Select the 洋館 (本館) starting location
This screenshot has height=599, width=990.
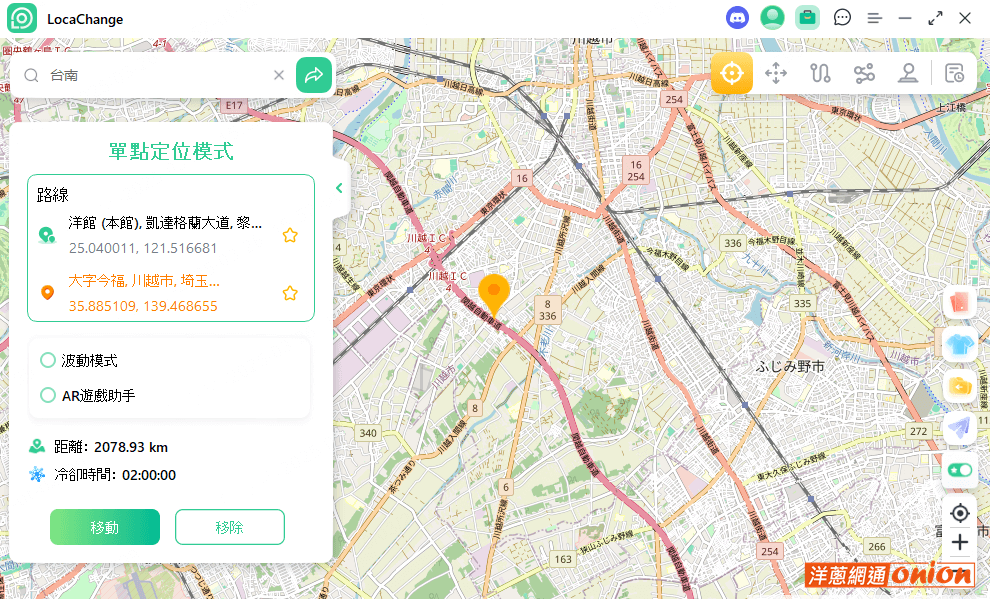tap(165, 235)
